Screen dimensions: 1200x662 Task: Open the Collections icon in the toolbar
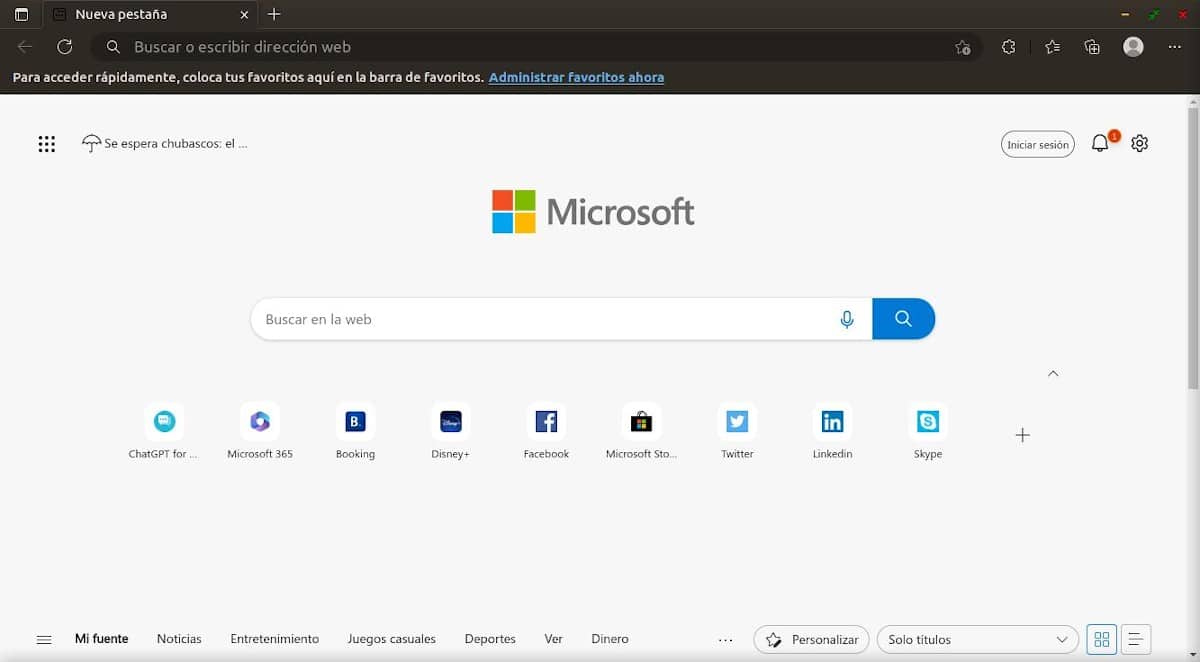[x=1092, y=46]
